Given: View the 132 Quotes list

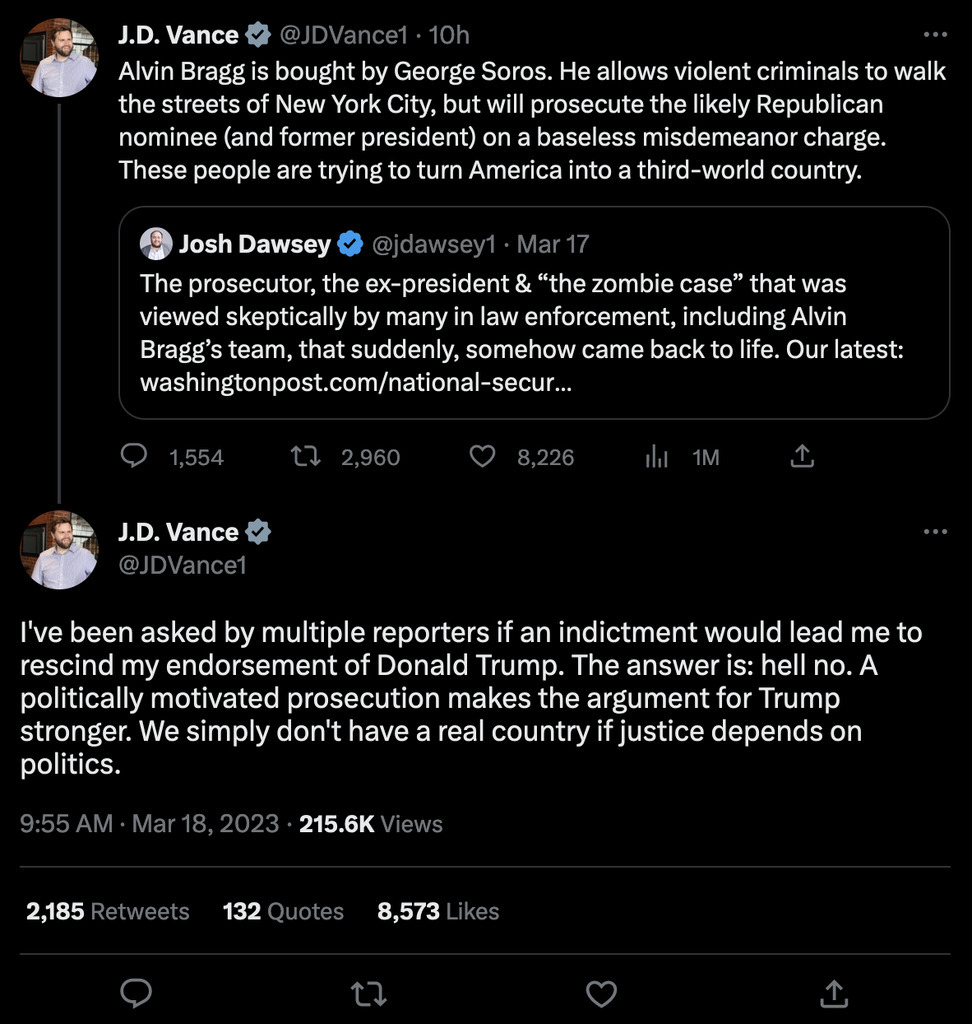Looking at the screenshot, I should click(x=283, y=911).
